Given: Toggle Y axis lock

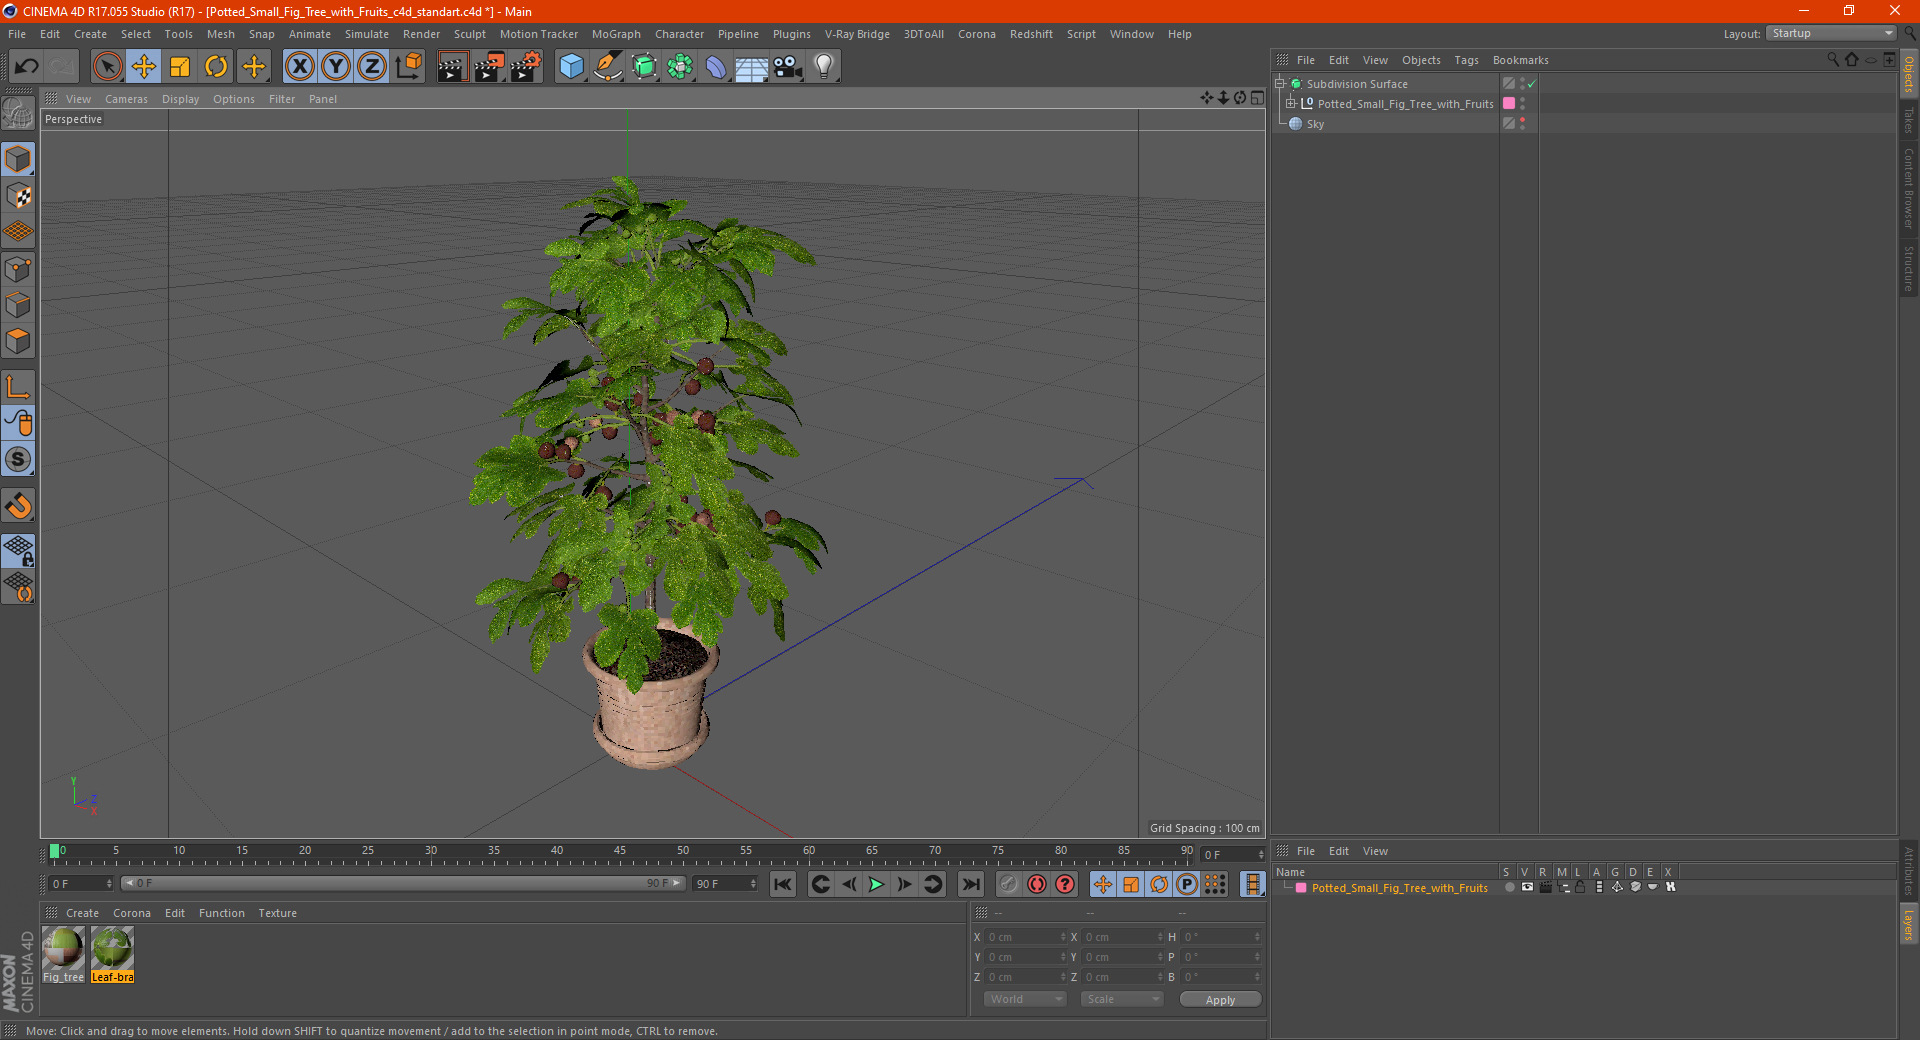Looking at the screenshot, I should [x=336, y=67].
